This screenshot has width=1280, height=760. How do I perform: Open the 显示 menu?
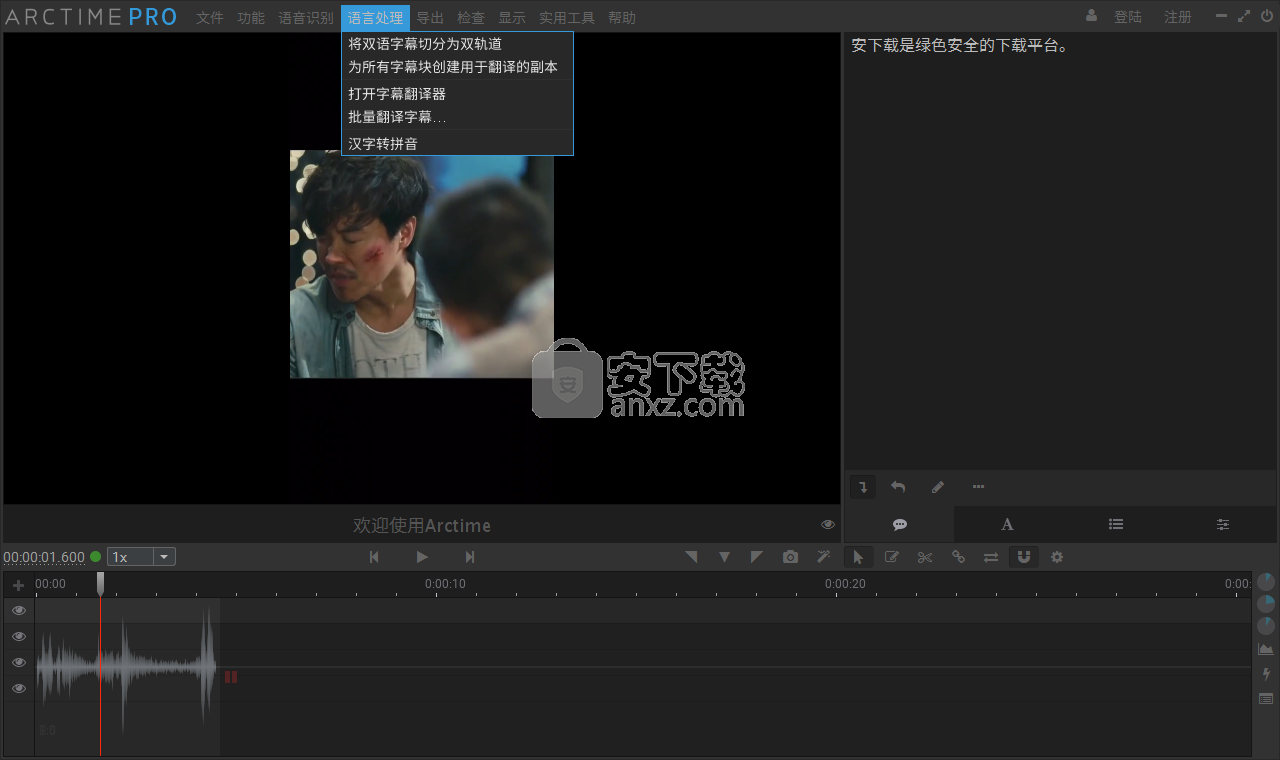coord(512,18)
